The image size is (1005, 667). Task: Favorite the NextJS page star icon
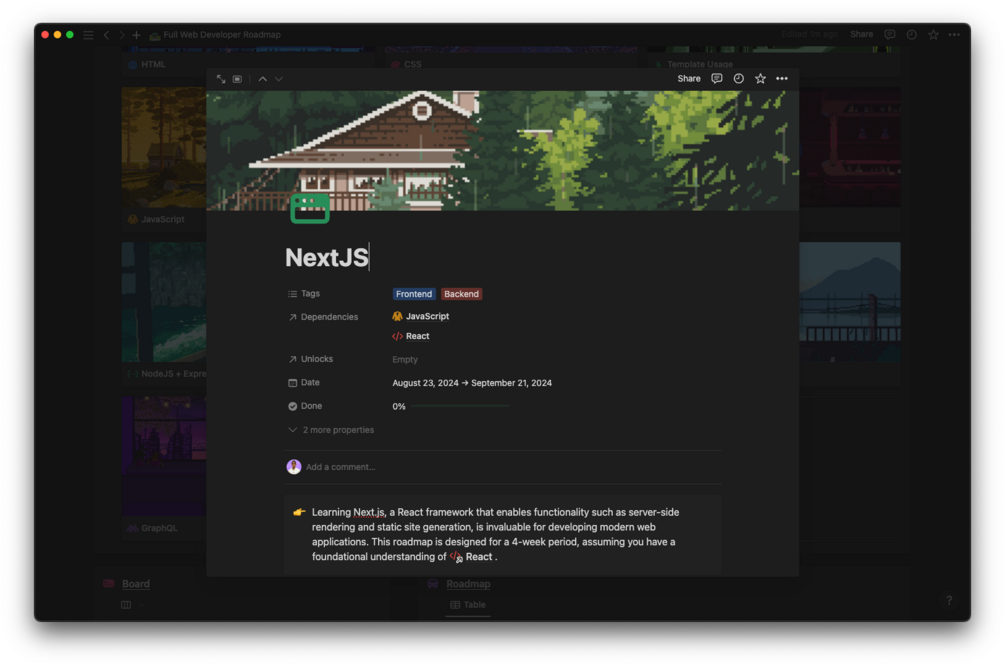coord(760,78)
